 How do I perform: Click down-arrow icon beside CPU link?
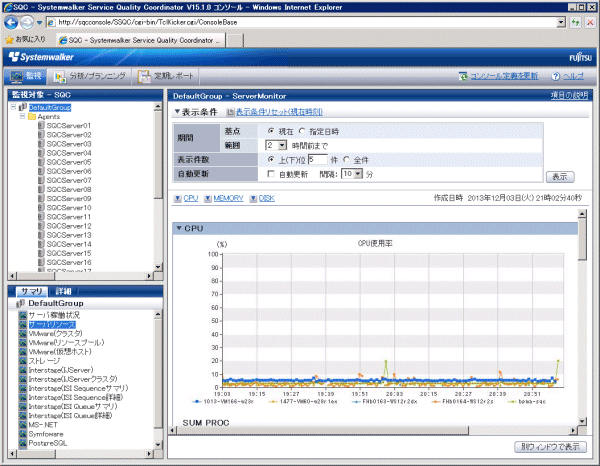click(178, 198)
